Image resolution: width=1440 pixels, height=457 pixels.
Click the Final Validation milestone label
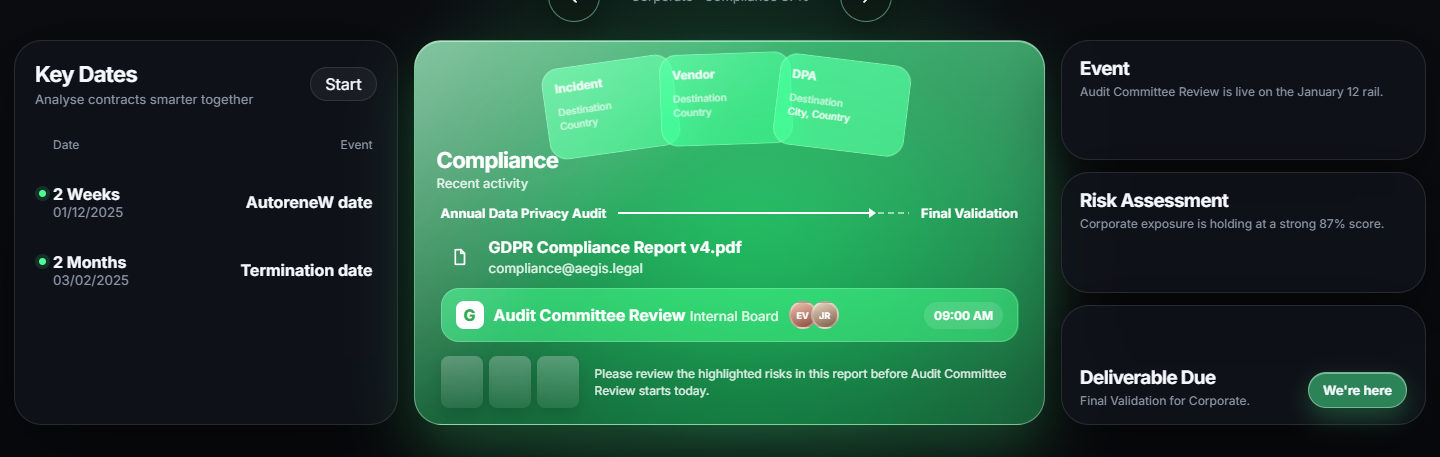[969, 213]
